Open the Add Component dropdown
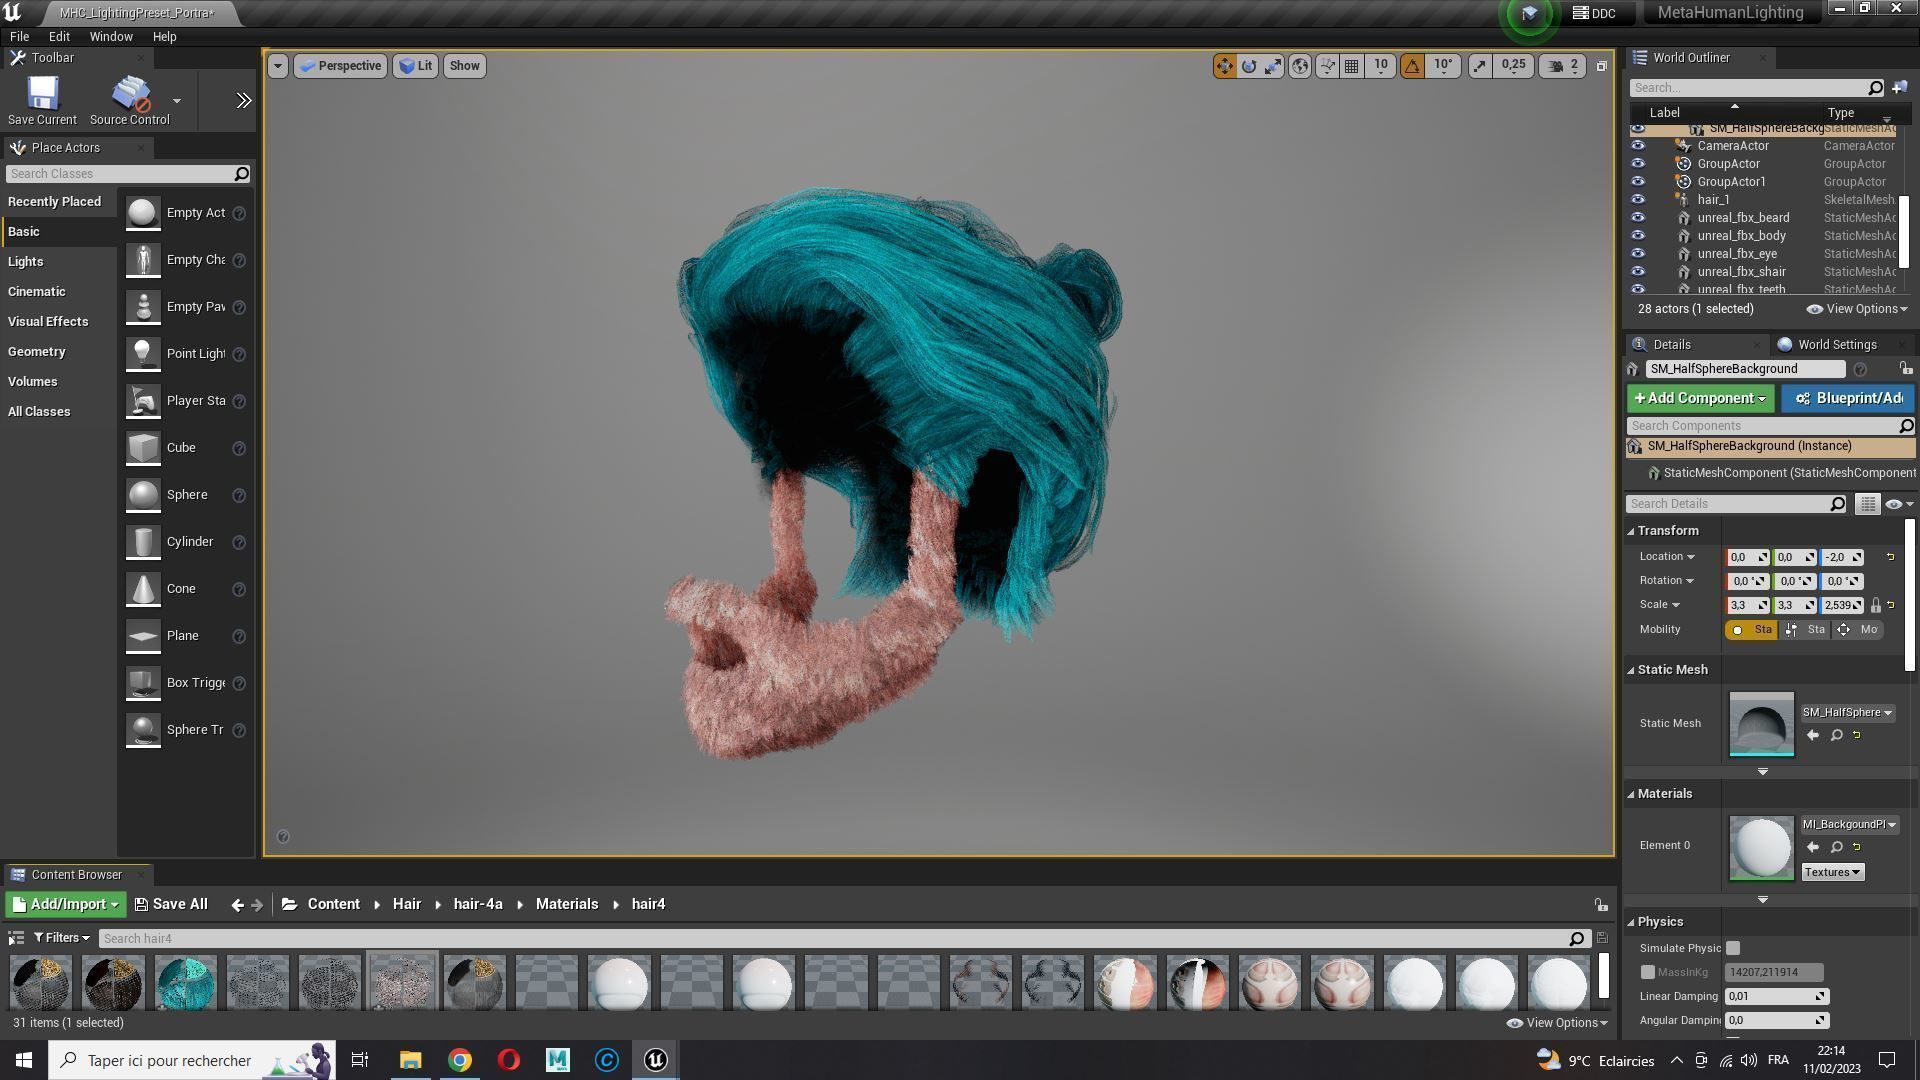Image resolution: width=1920 pixels, height=1080 pixels. (1700, 399)
